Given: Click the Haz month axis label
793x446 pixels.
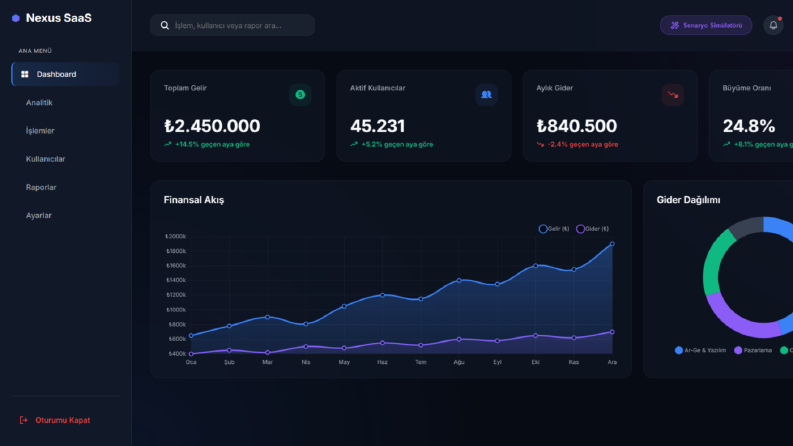Looking at the screenshot, I should (382, 362).
